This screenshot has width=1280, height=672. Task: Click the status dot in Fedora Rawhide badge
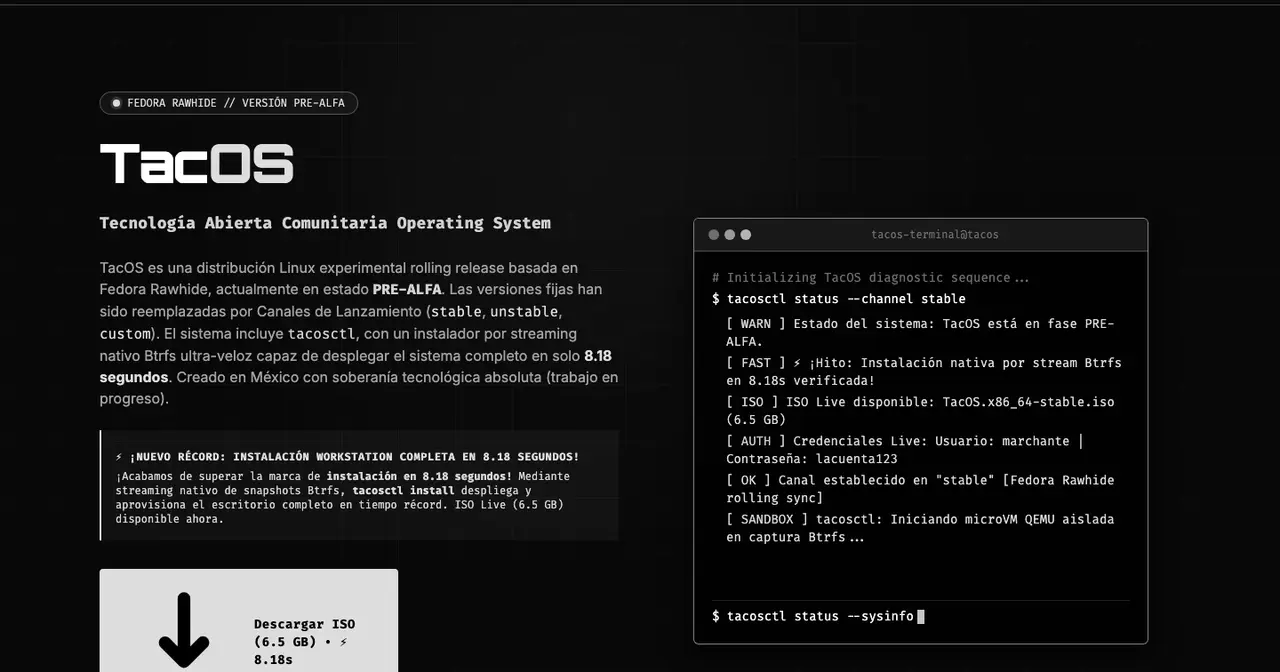tap(116, 103)
